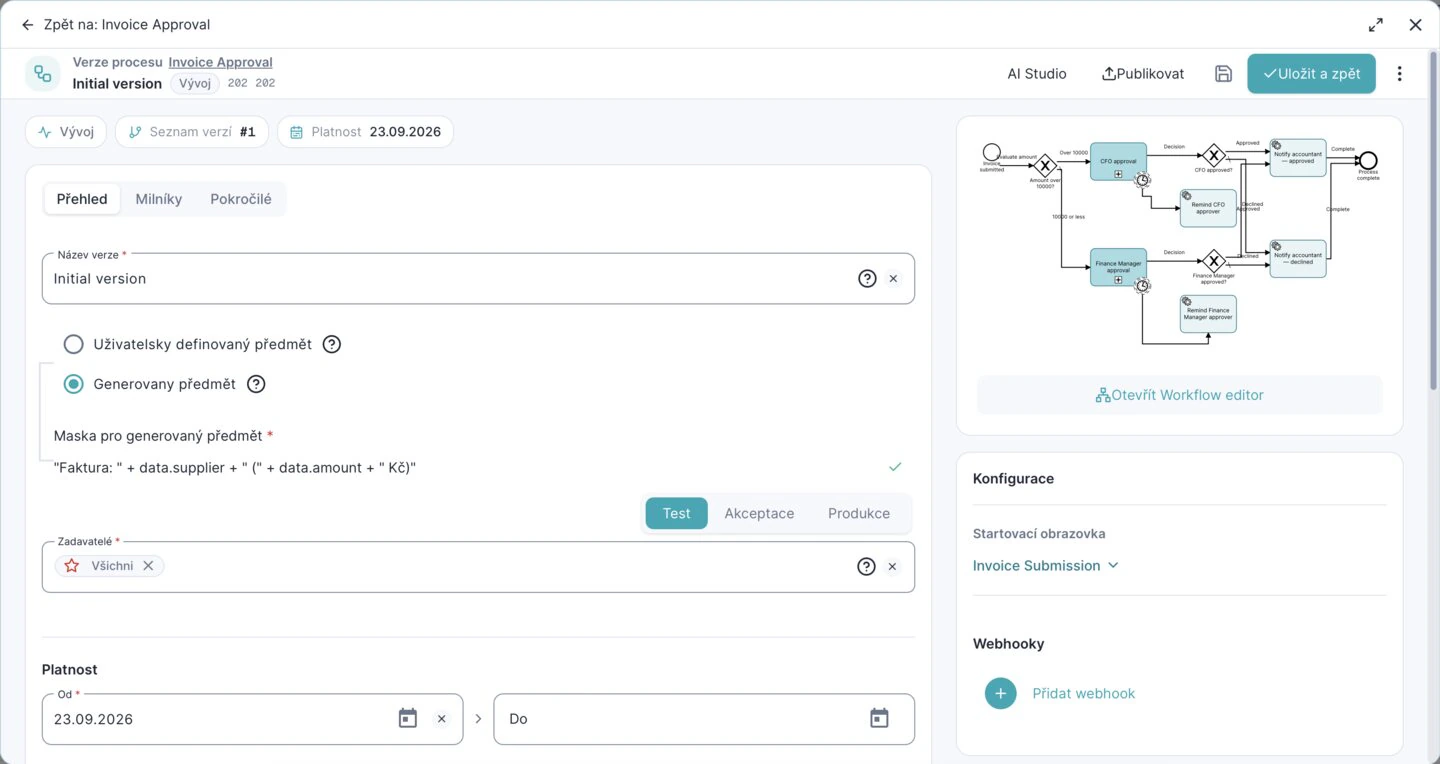Screen dimensions: 1440x764
Task: Click the workflow diagram thumbnail
Action: [1180, 243]
